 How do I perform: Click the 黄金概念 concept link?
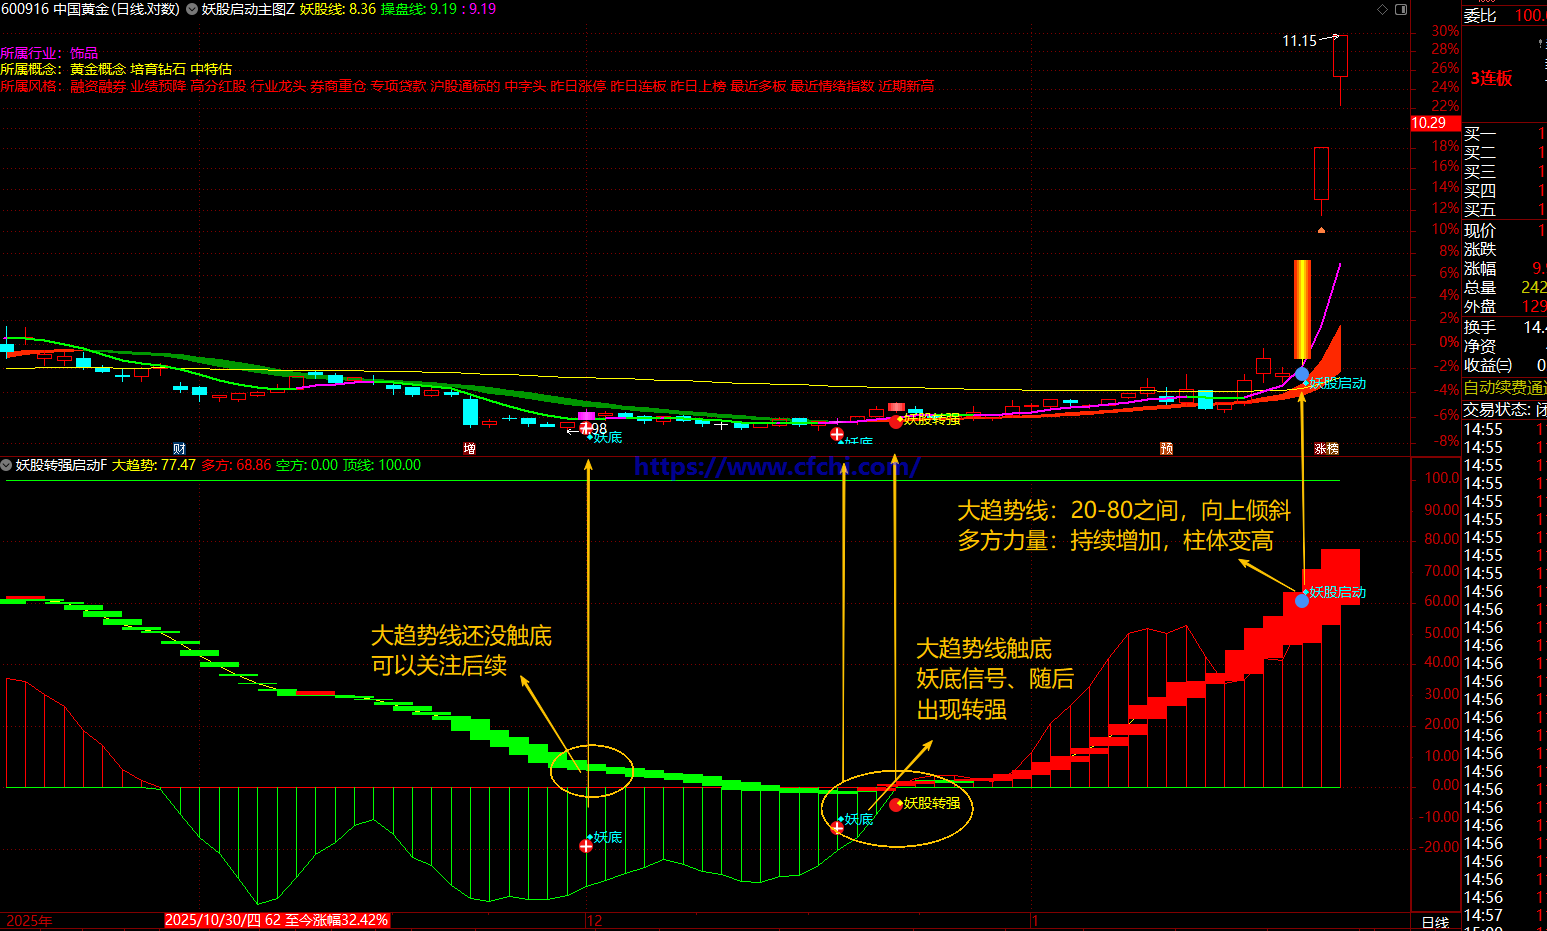[x=98, y=69]
